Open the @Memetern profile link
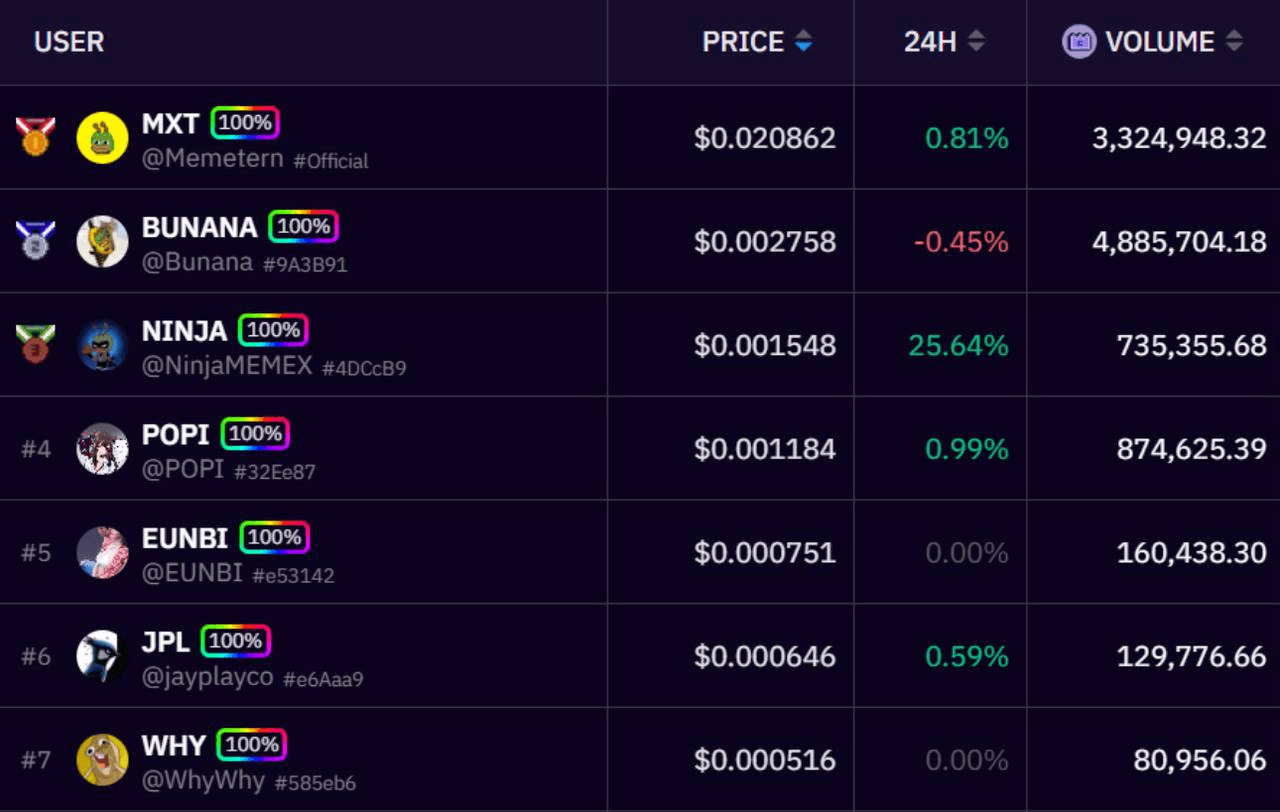Image resolution: width=1280 pixels, height=812 pixels. tap(212, 158)
